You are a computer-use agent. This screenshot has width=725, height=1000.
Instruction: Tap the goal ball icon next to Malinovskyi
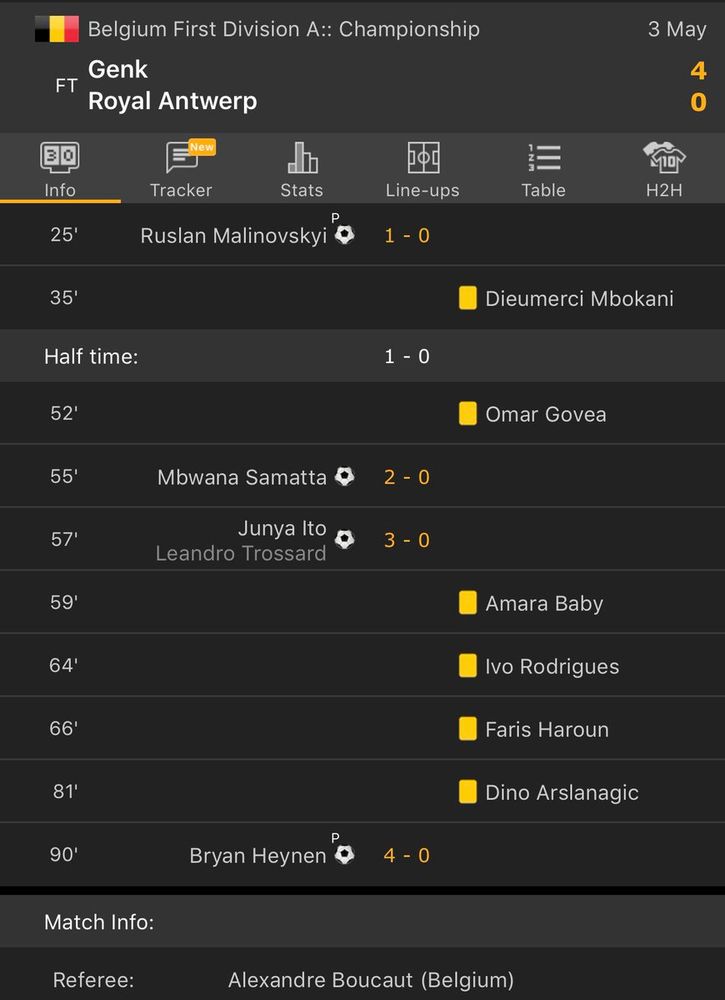pyautogui.click(x=345, y=235)
